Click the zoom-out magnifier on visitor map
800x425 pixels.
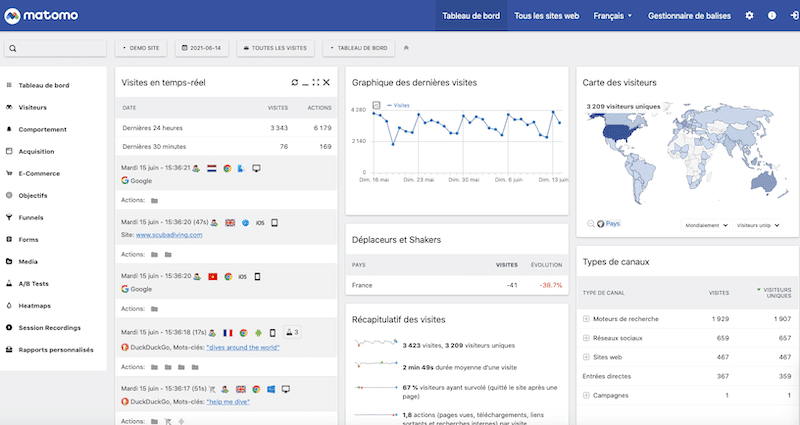(591, 224)
